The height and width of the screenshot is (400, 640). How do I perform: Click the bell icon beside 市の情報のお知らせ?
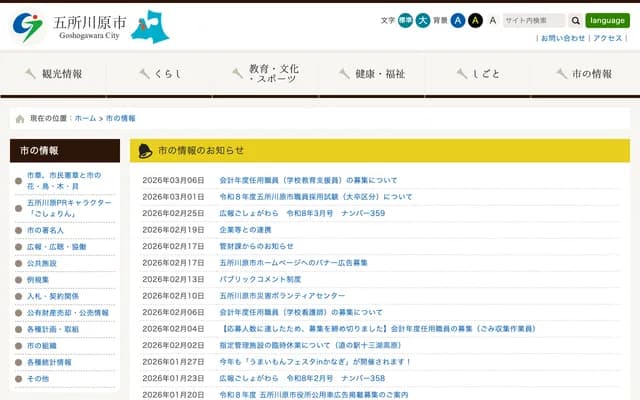[x=145, y=151]
